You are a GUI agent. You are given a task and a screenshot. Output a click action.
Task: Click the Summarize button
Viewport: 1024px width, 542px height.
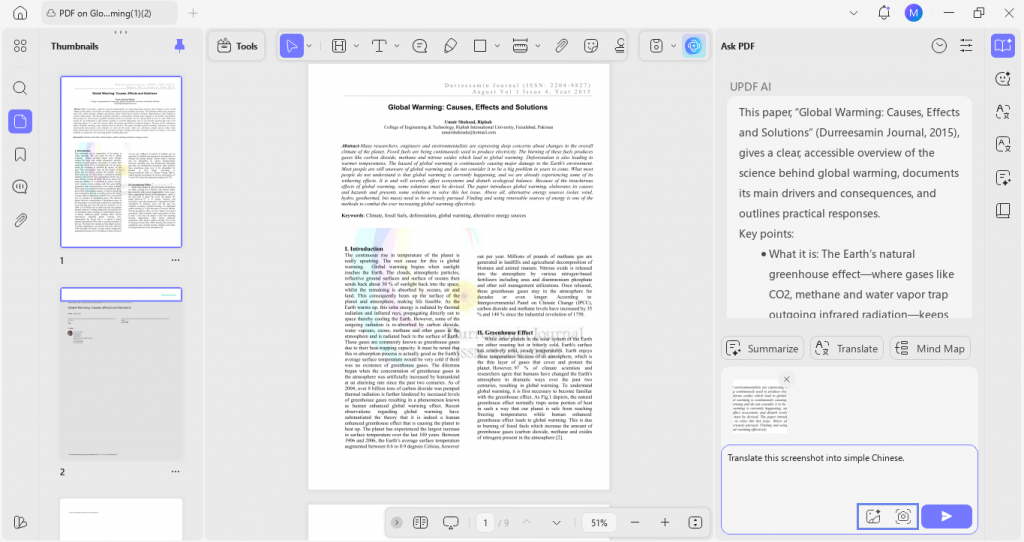point(763,349)
